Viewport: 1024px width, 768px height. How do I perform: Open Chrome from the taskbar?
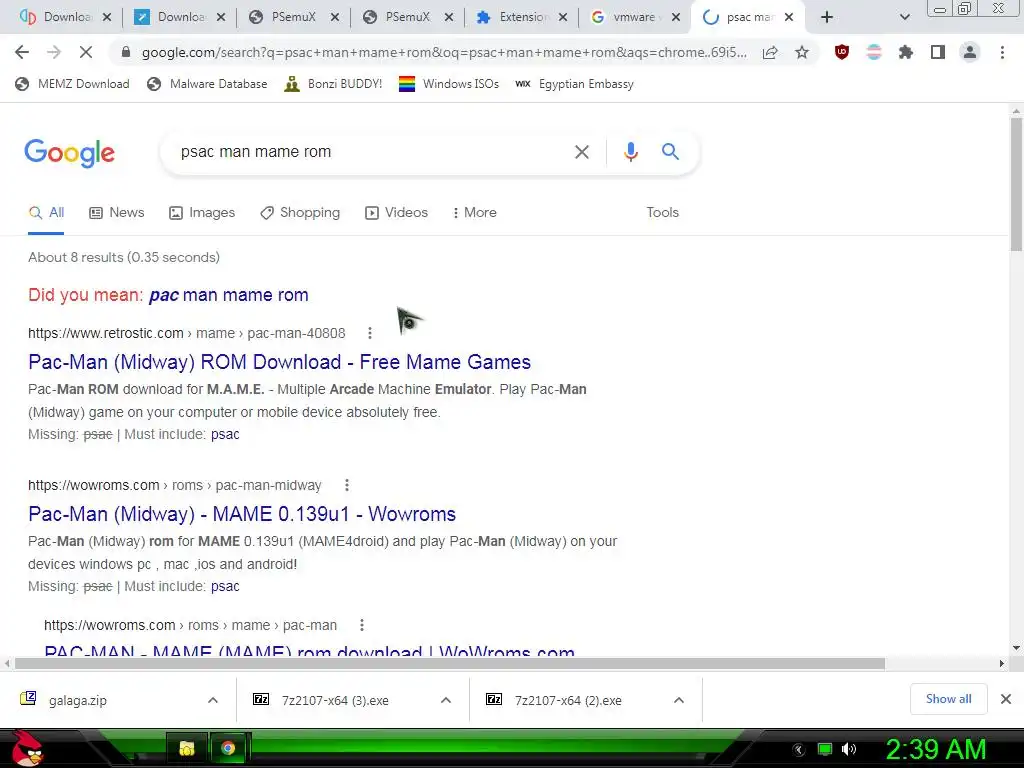(228, 748)
